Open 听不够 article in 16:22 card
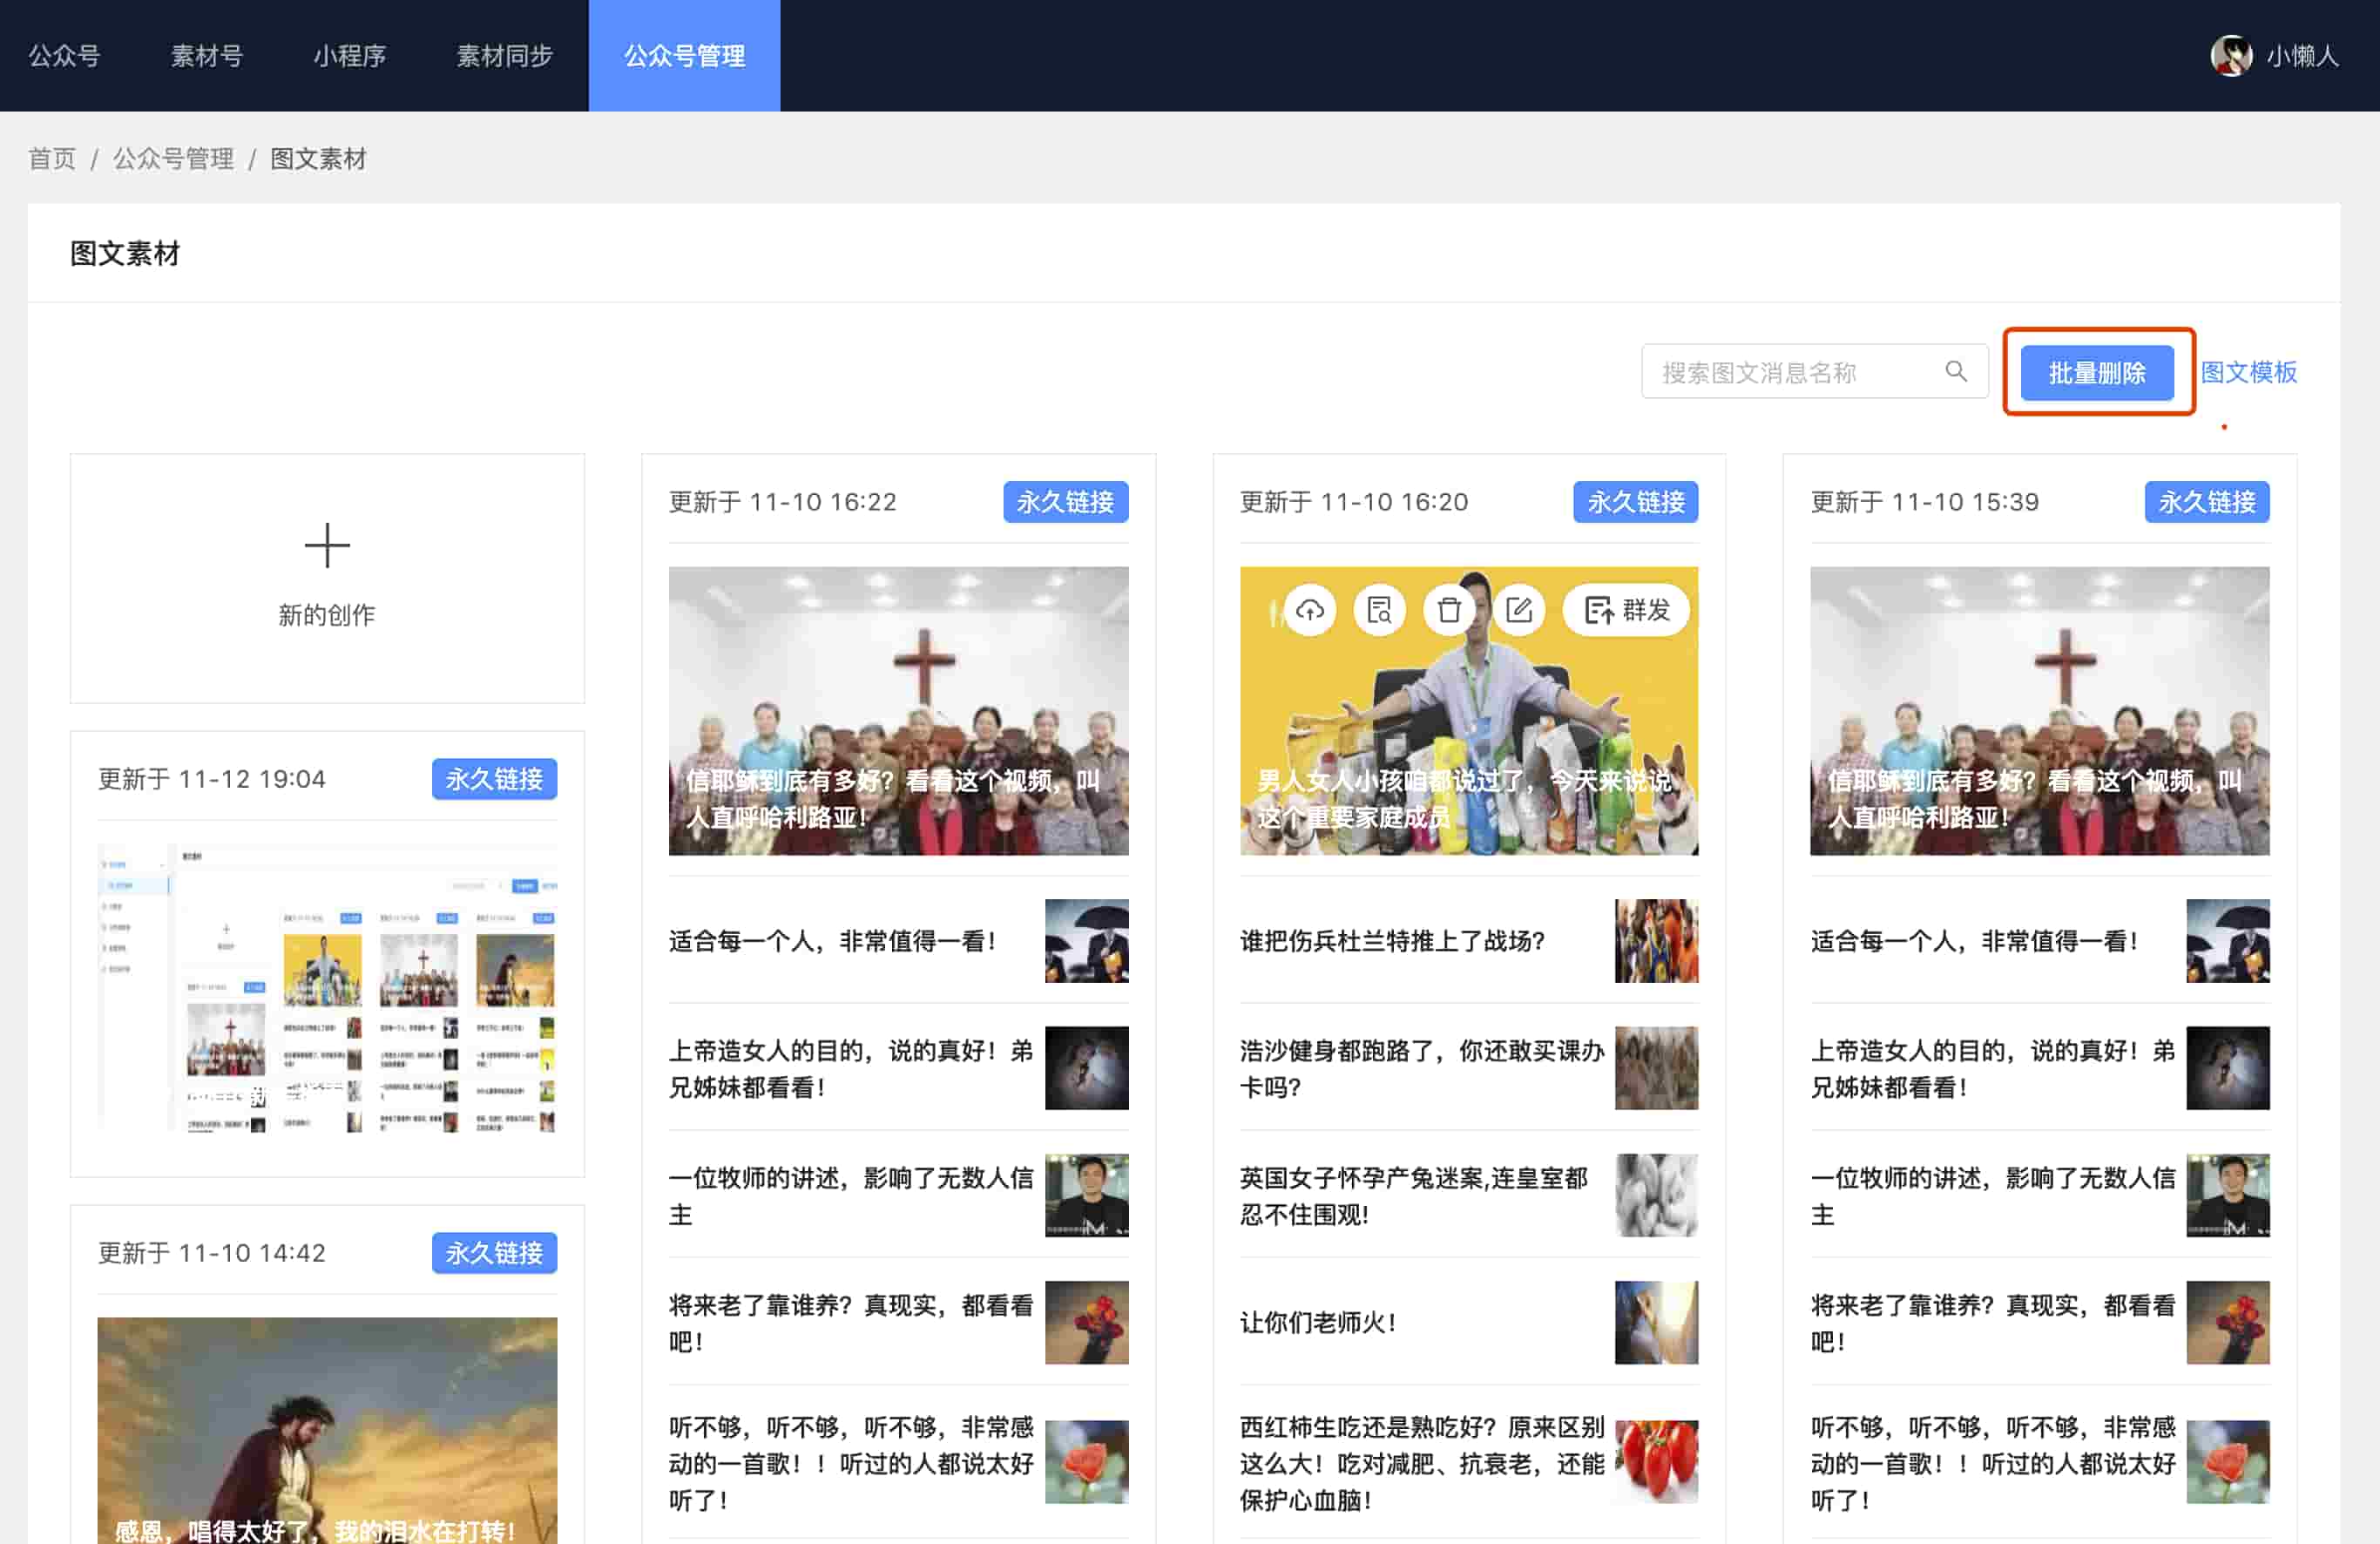This screenshot has width=2380, height=1544. tap(851, 1463)
